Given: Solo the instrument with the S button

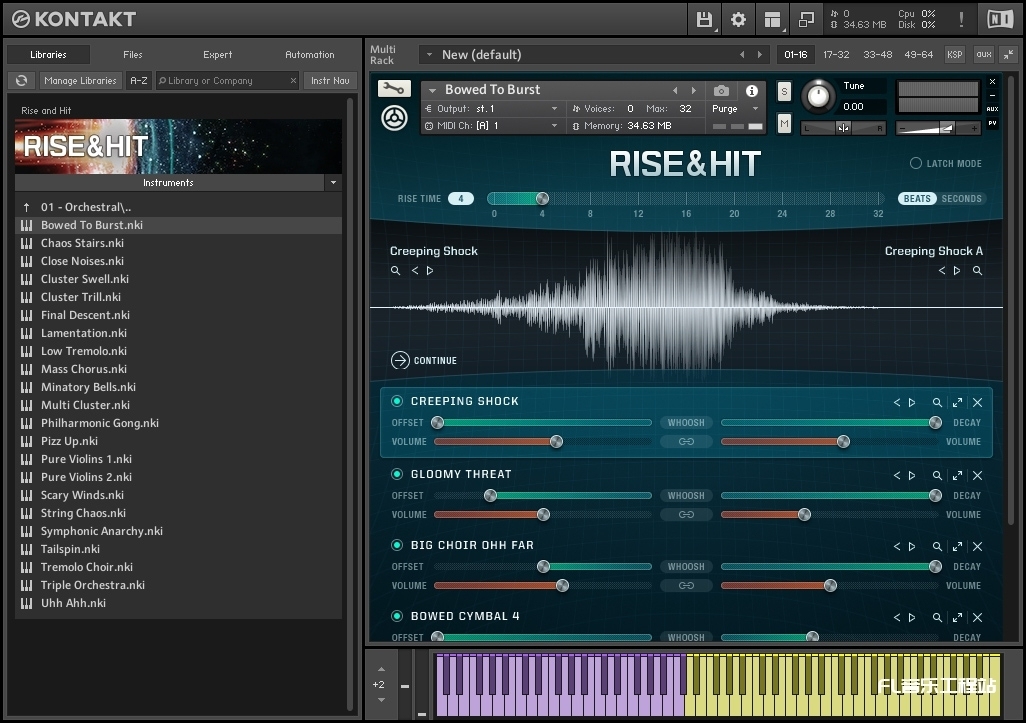Looking at the screenshot, I should coord(784,90).
